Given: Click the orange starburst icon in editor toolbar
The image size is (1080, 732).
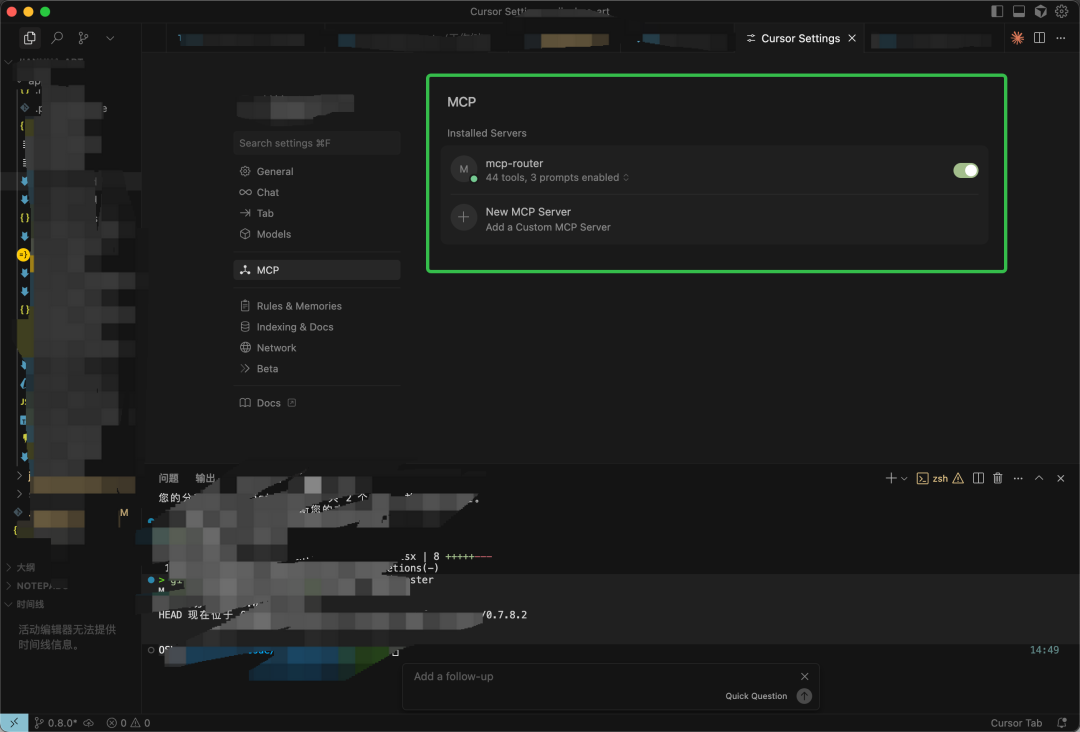Looking at the screenshot, I should (1017, 38).
